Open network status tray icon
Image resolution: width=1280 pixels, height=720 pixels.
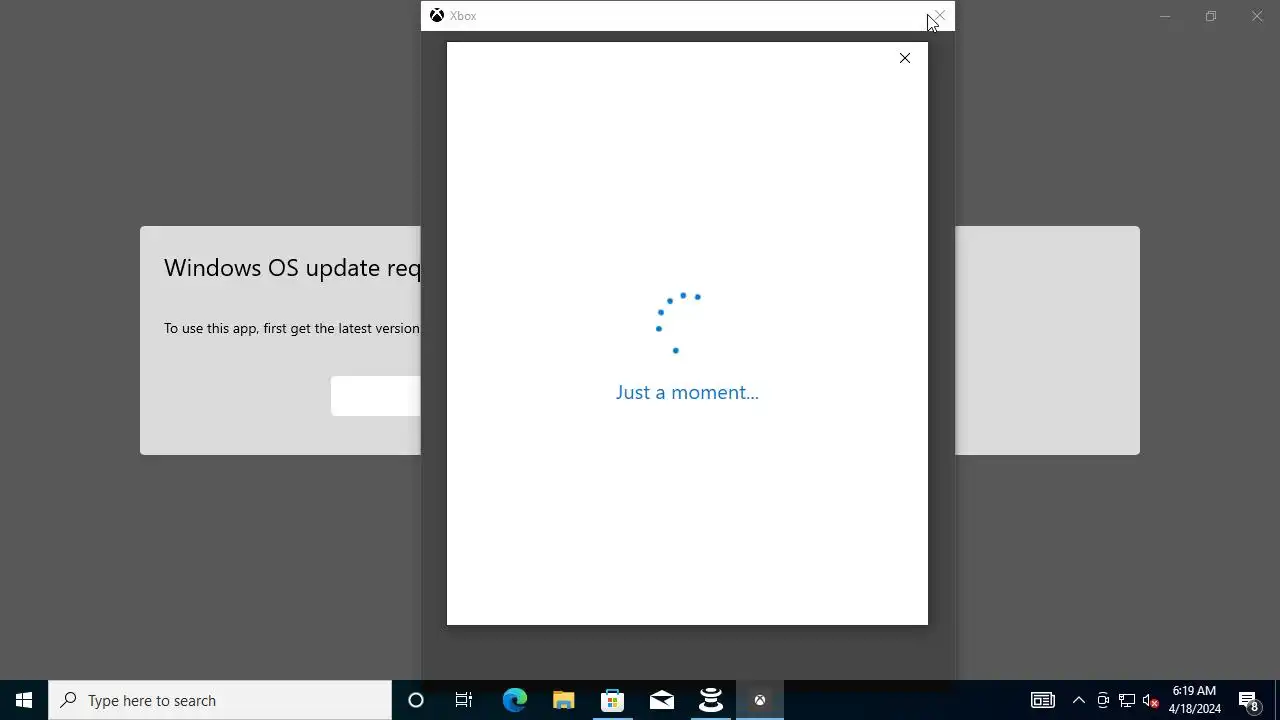(1127, 700)
